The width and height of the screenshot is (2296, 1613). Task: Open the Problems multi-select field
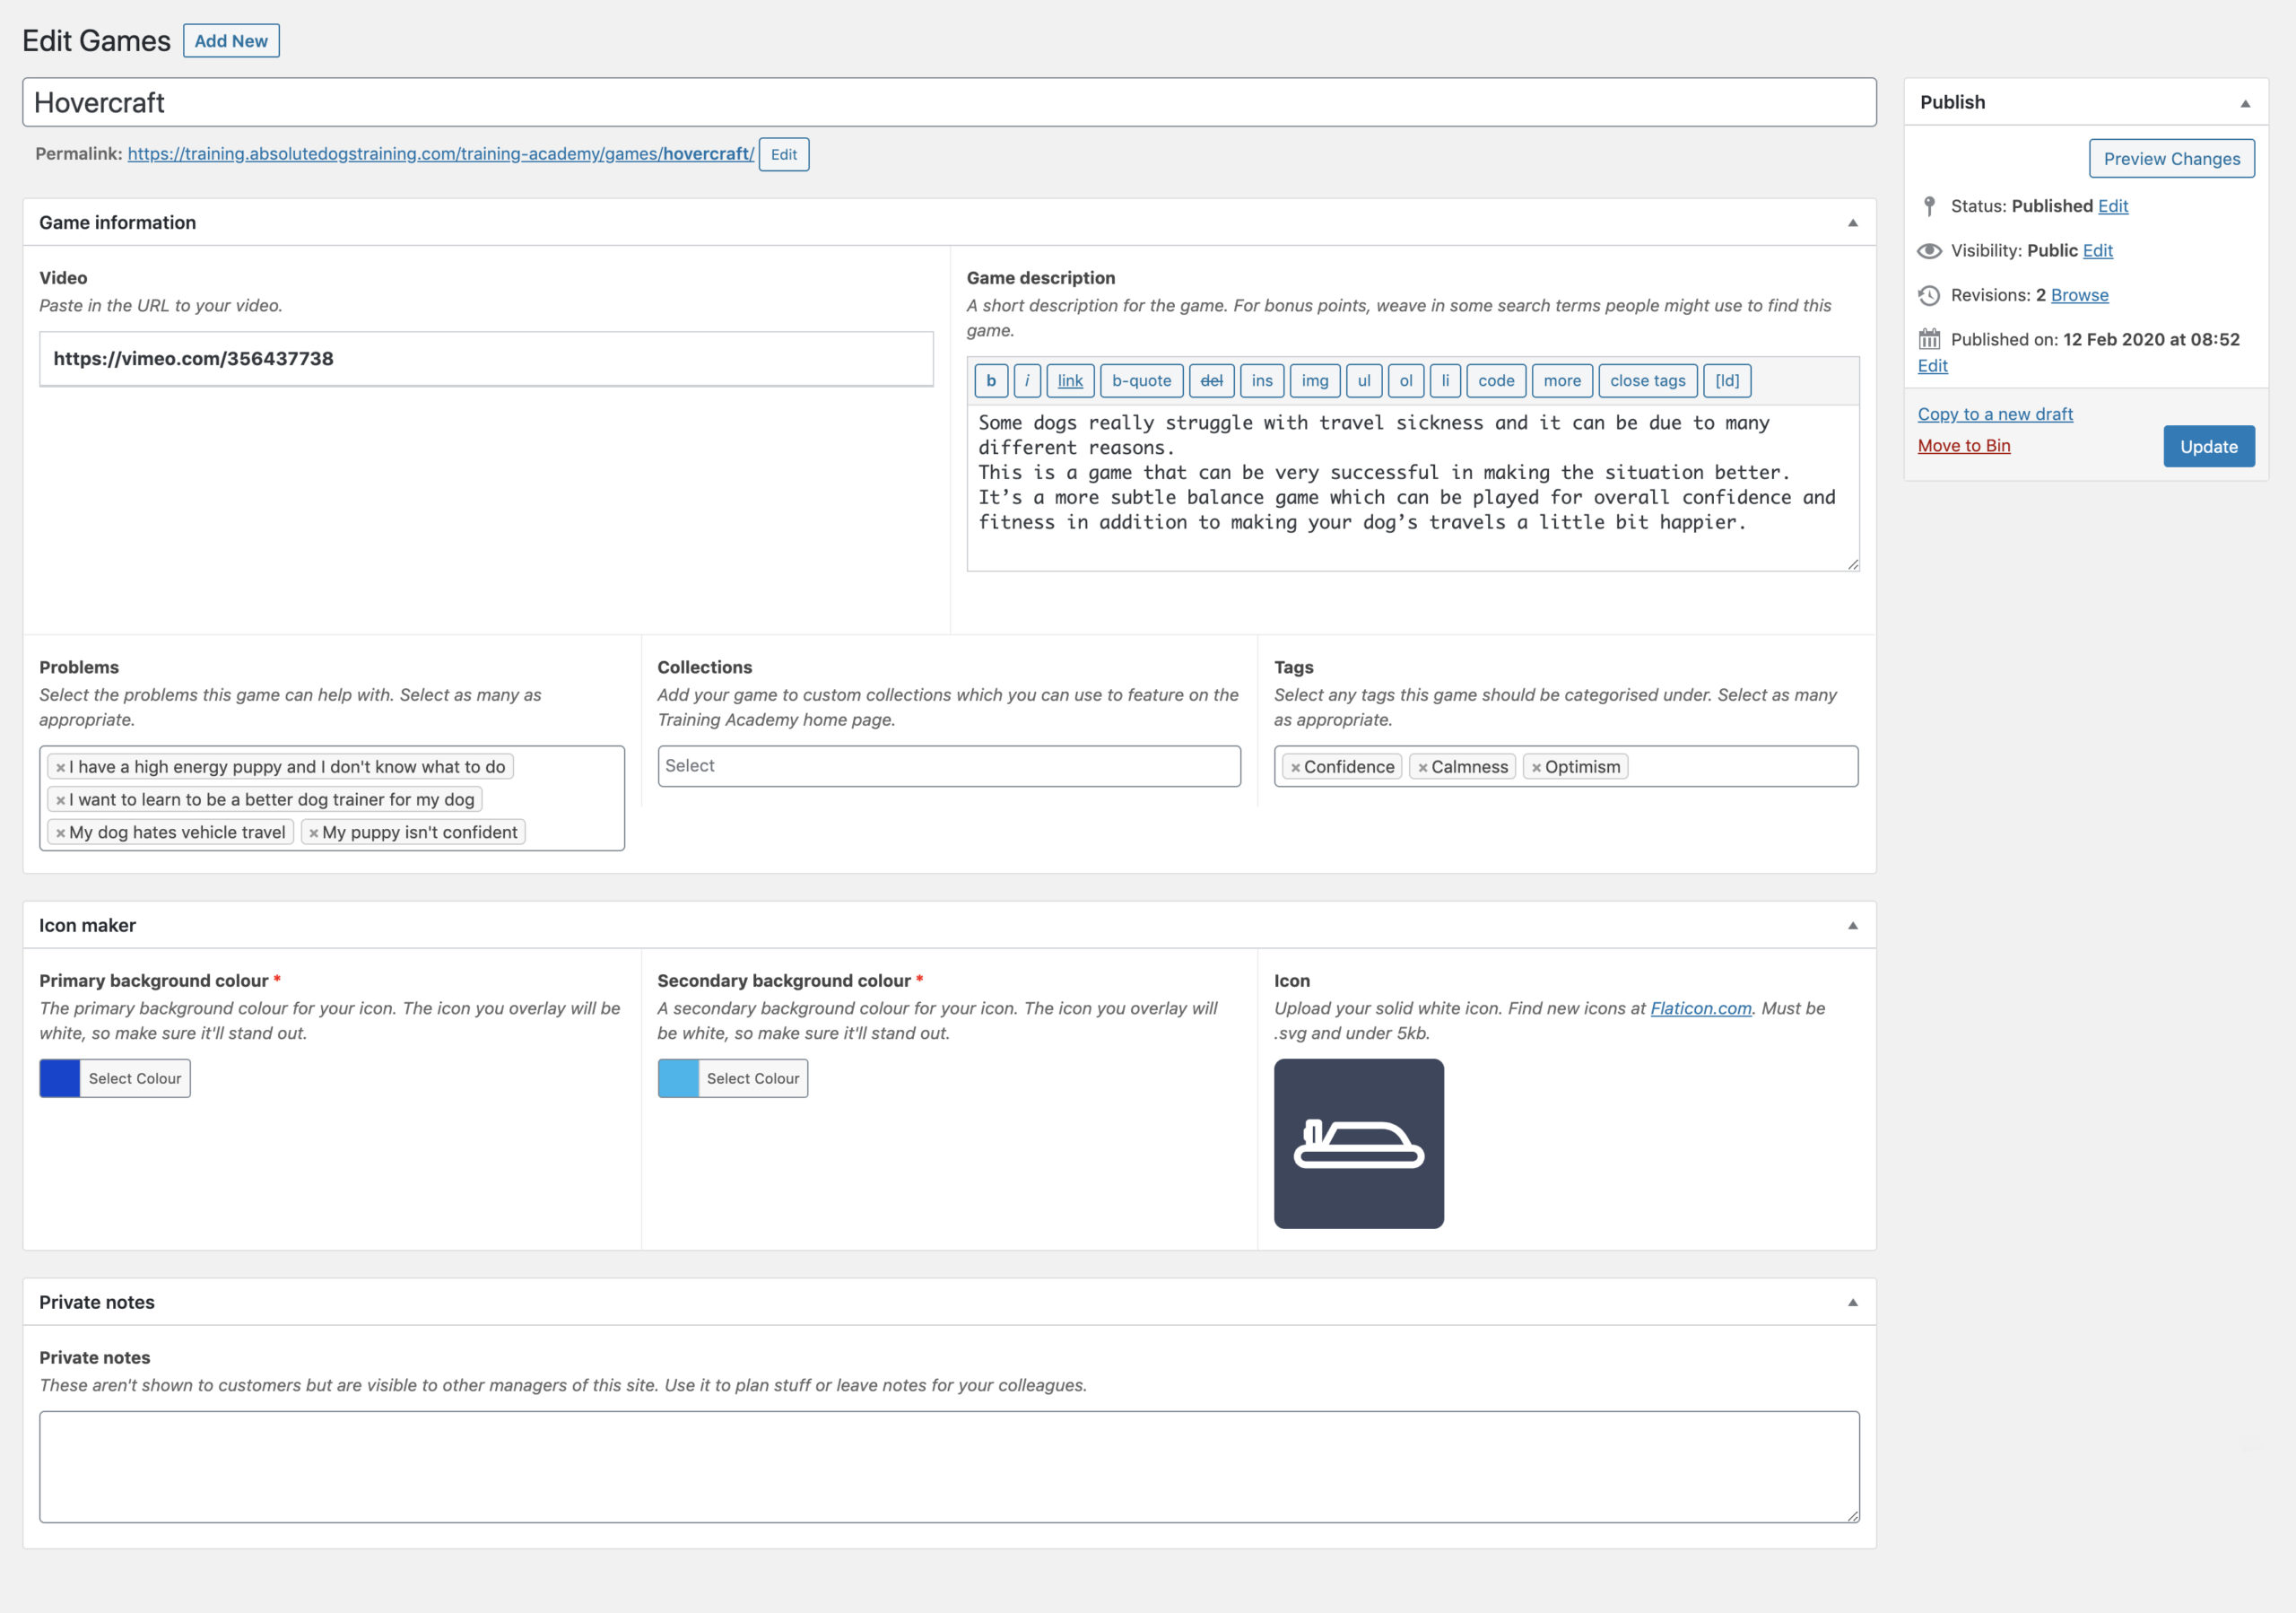click(x=332, y=798)
